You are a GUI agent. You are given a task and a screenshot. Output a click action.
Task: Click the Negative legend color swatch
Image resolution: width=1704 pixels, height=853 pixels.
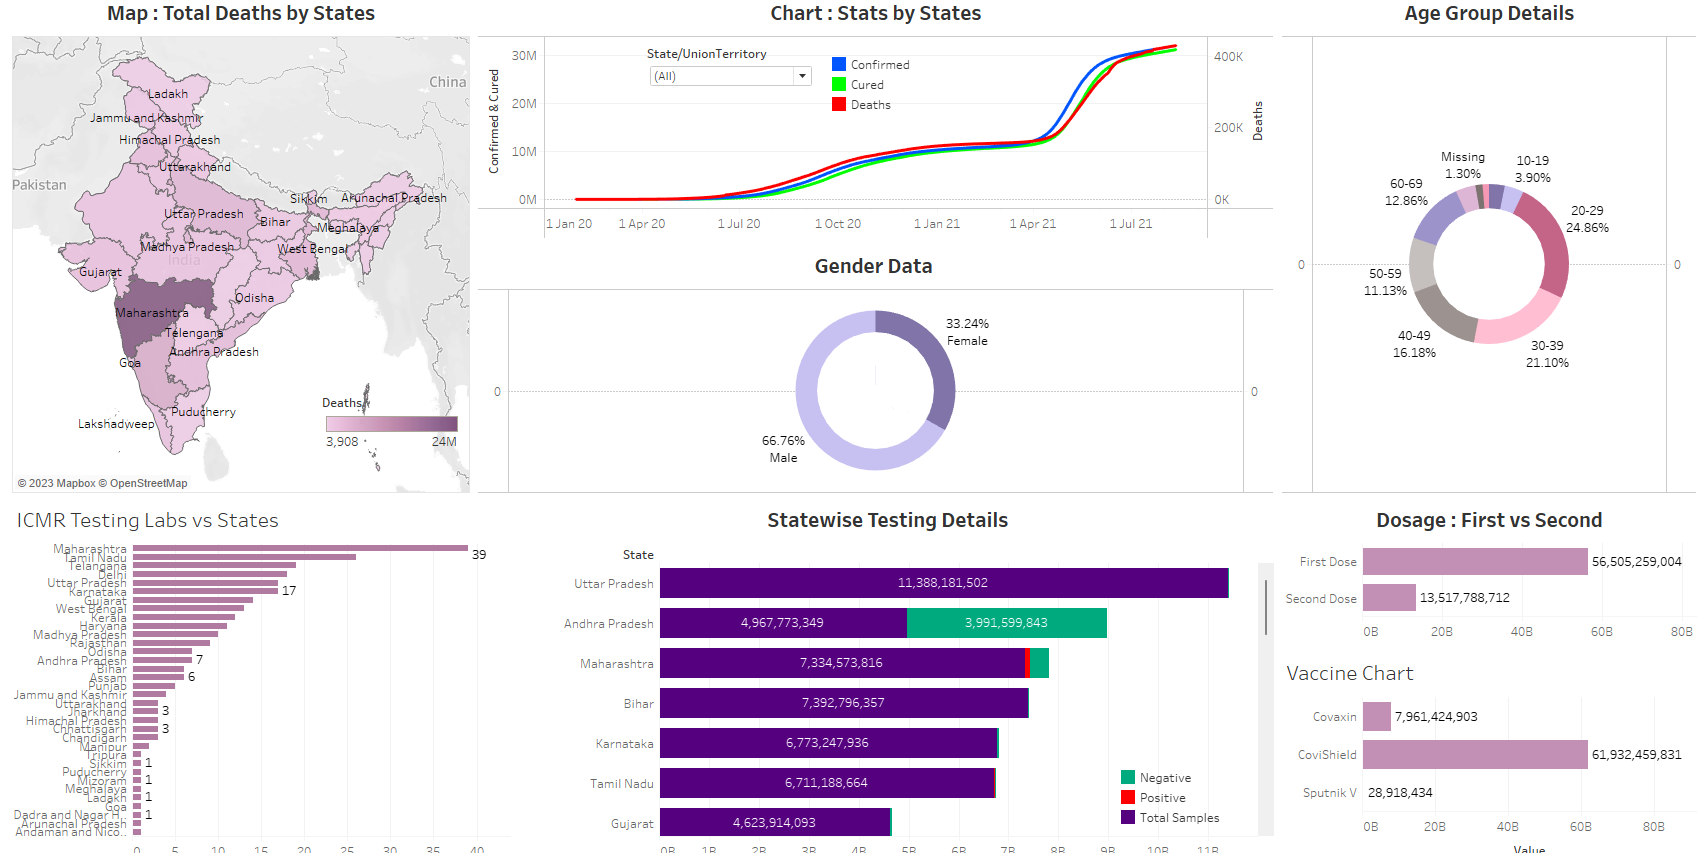[1128, 778]
